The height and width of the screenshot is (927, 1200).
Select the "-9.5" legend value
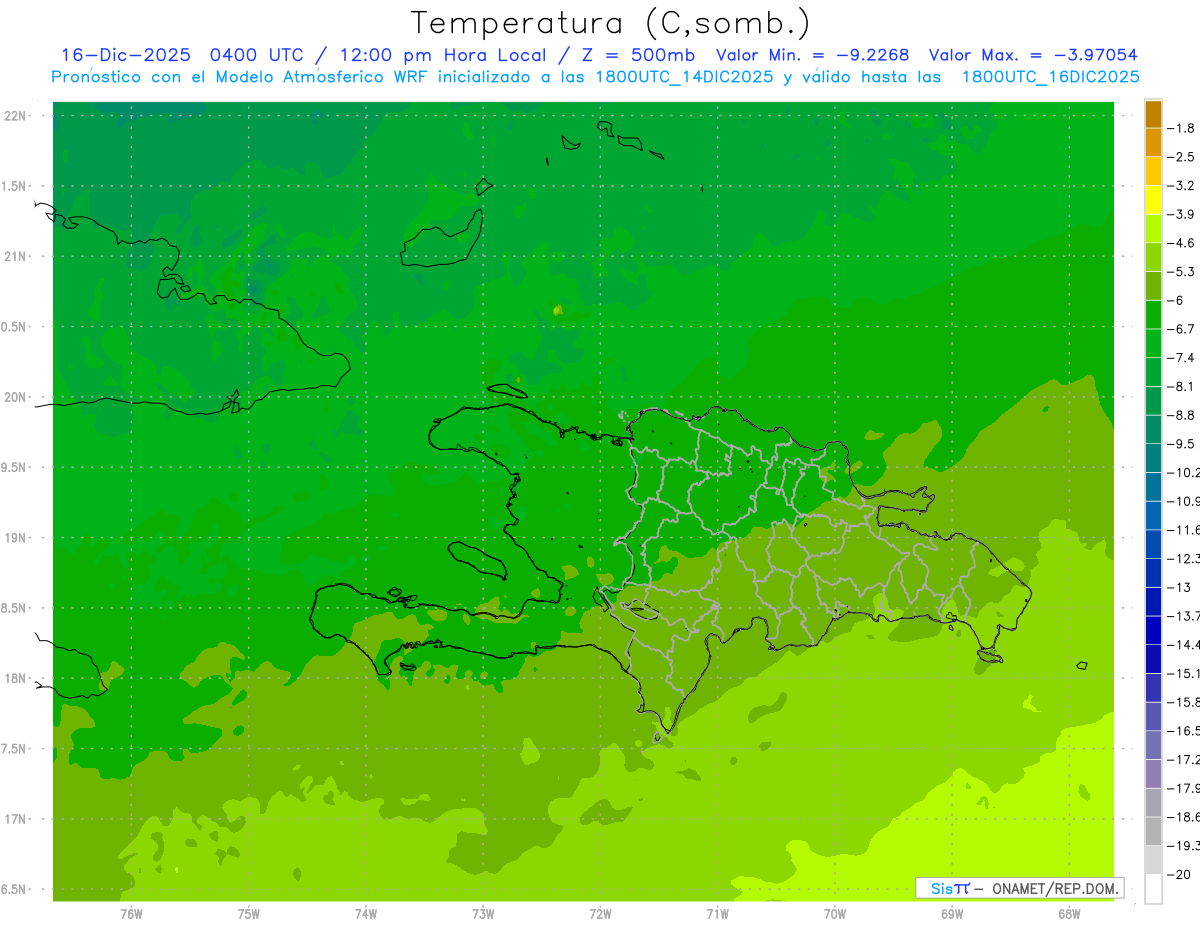tap(1180, 444)
